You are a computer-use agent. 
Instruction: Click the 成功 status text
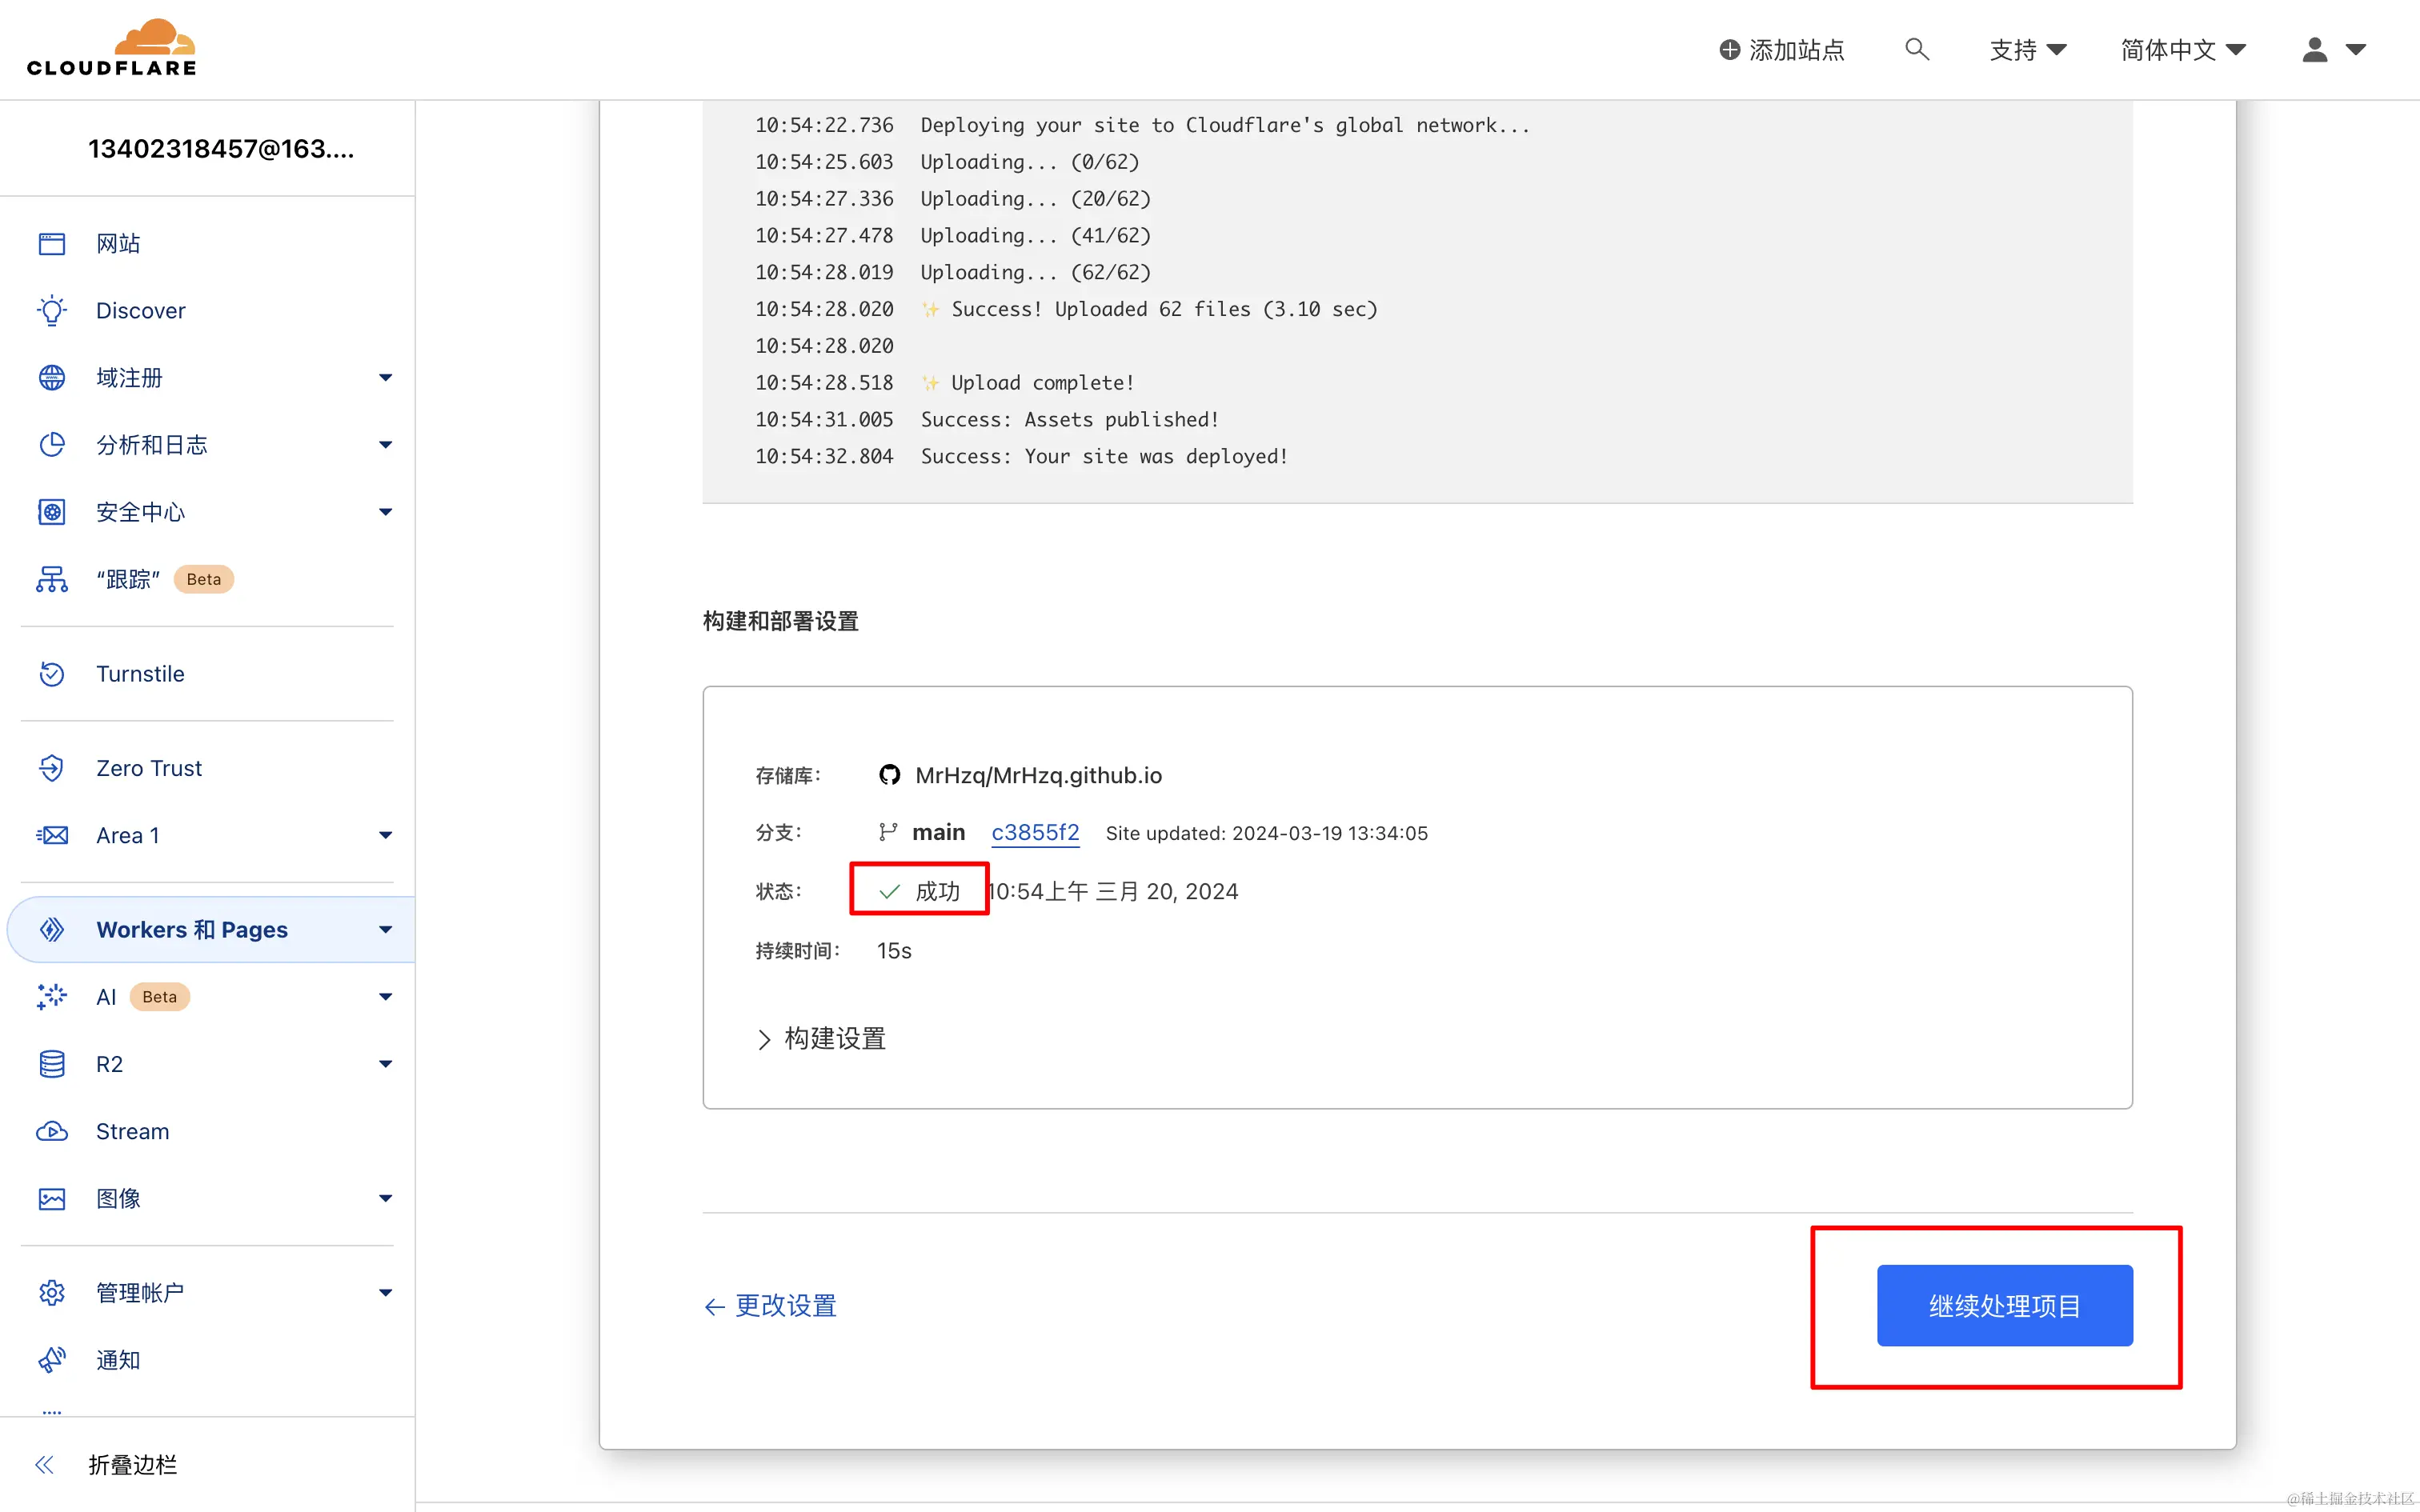pos(937,891)
